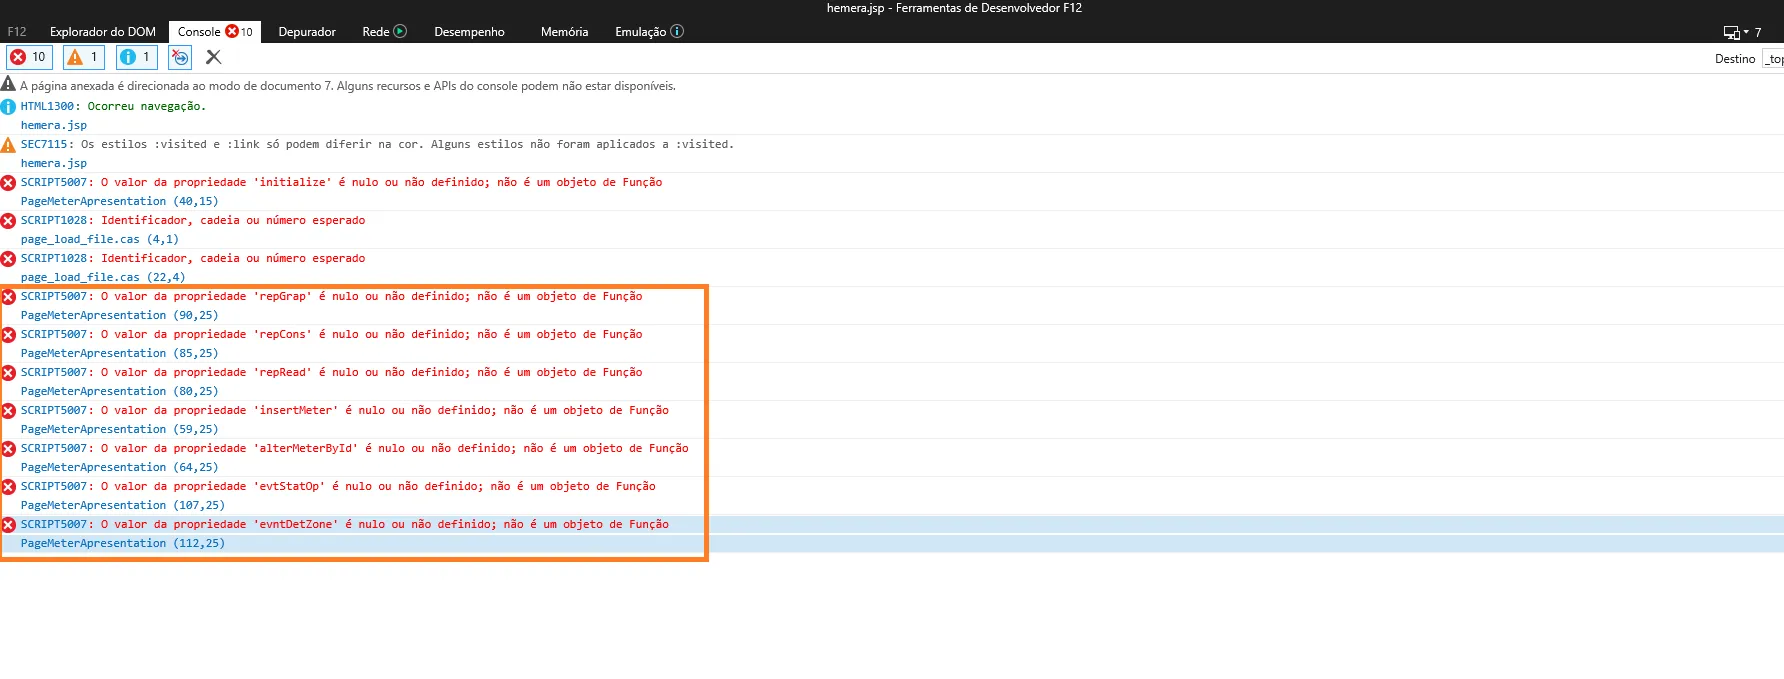Click warning icon beside the SEC7115 message
Image resolution: width=1784 pixels, height=679 pixels.
8,145
